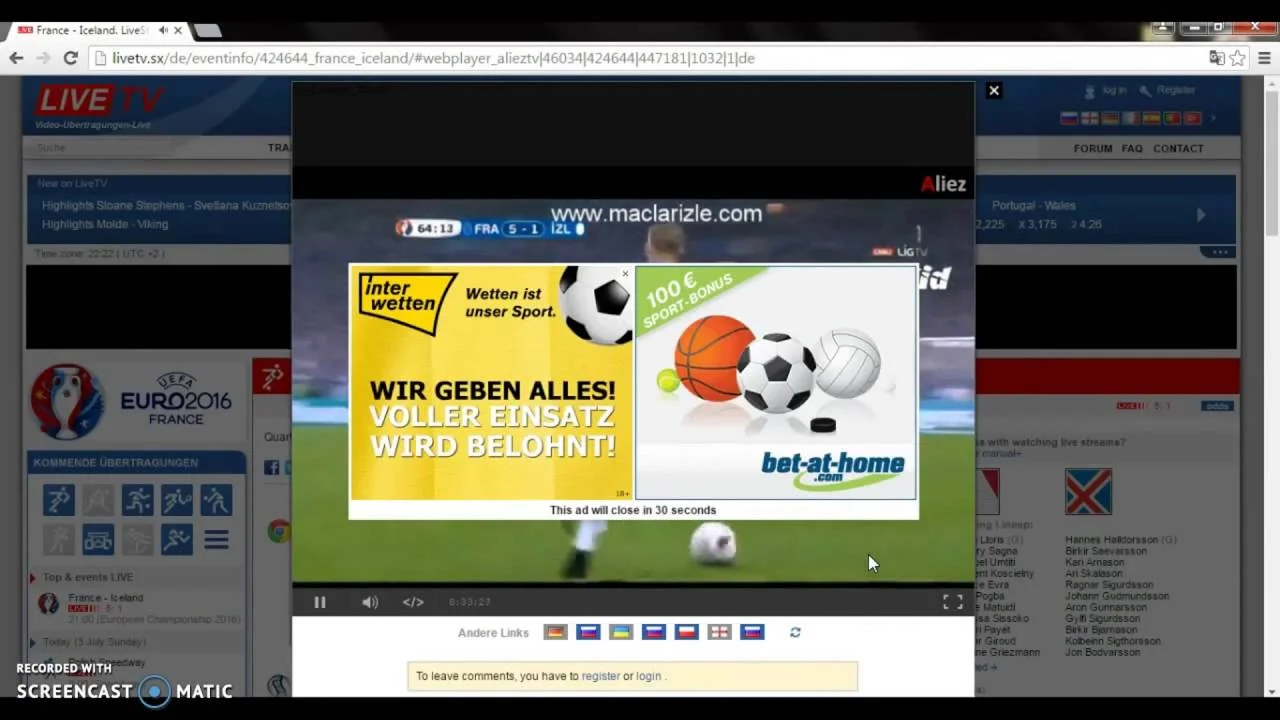Screen dimensions: 1280x720
Task: Enter fullscreen video mode
Action: point(952,602)
